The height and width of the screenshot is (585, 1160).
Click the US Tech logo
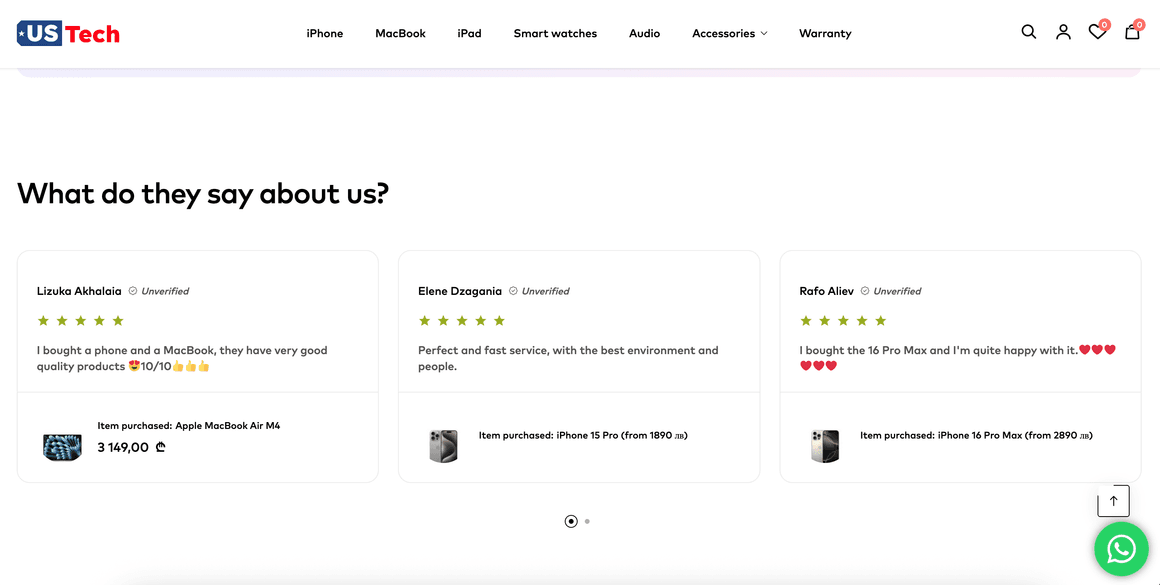coord(67,32)
